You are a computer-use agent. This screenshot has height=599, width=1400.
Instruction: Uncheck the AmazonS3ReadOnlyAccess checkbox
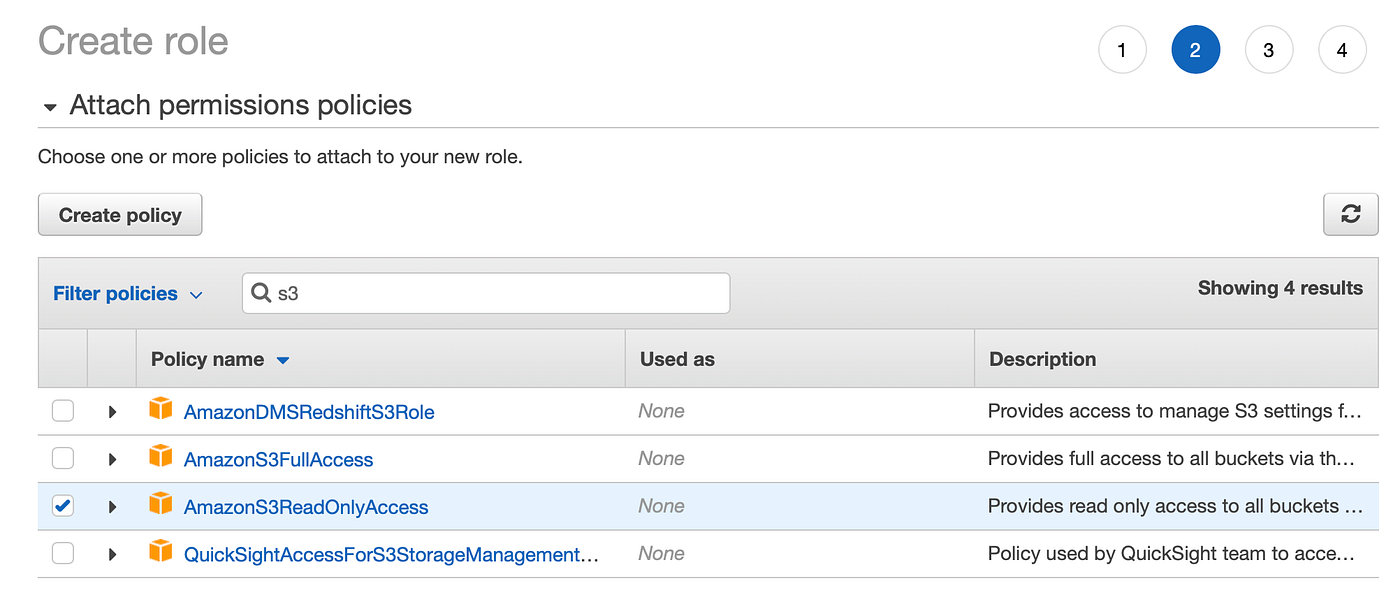pyautogui.click(x=62, y=506)
